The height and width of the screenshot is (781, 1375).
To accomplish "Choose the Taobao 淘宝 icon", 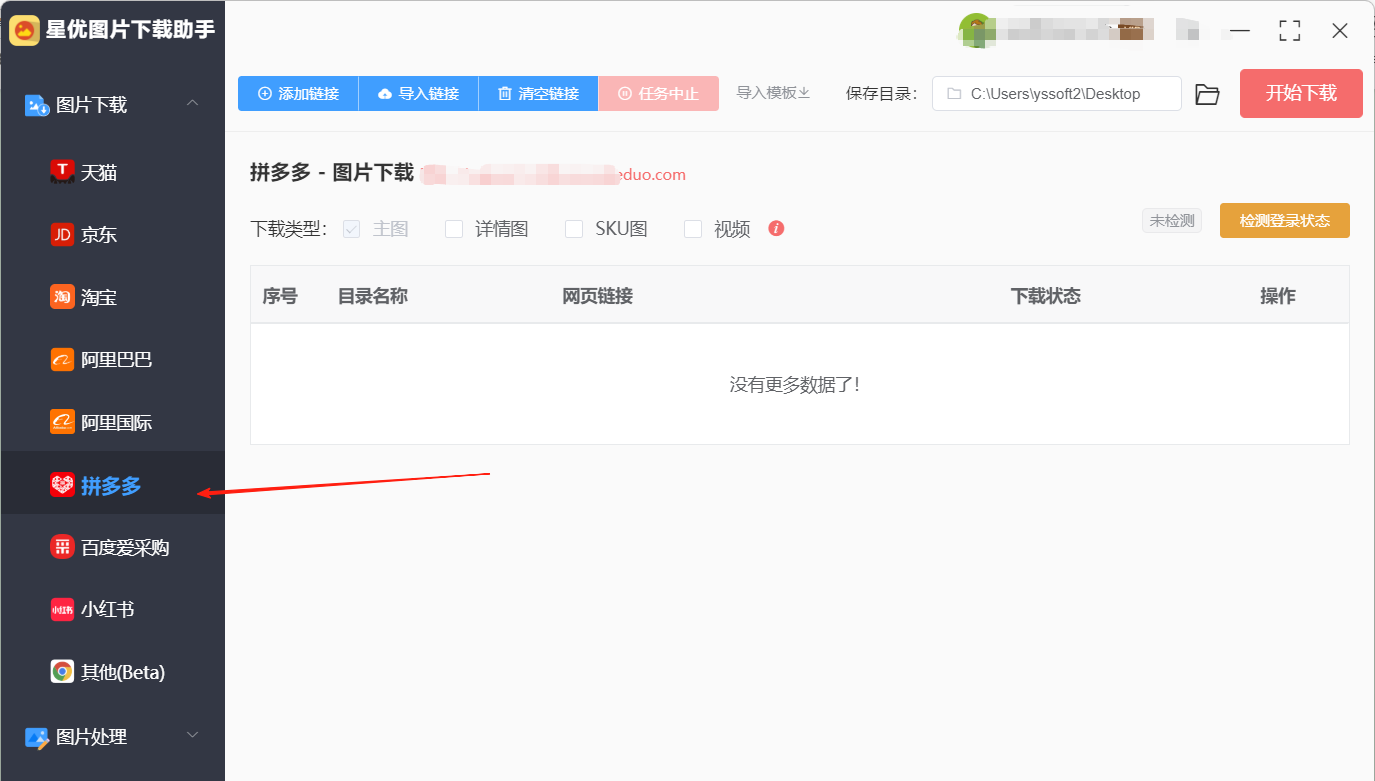I will pyautogui.click(x=62, y=297).
